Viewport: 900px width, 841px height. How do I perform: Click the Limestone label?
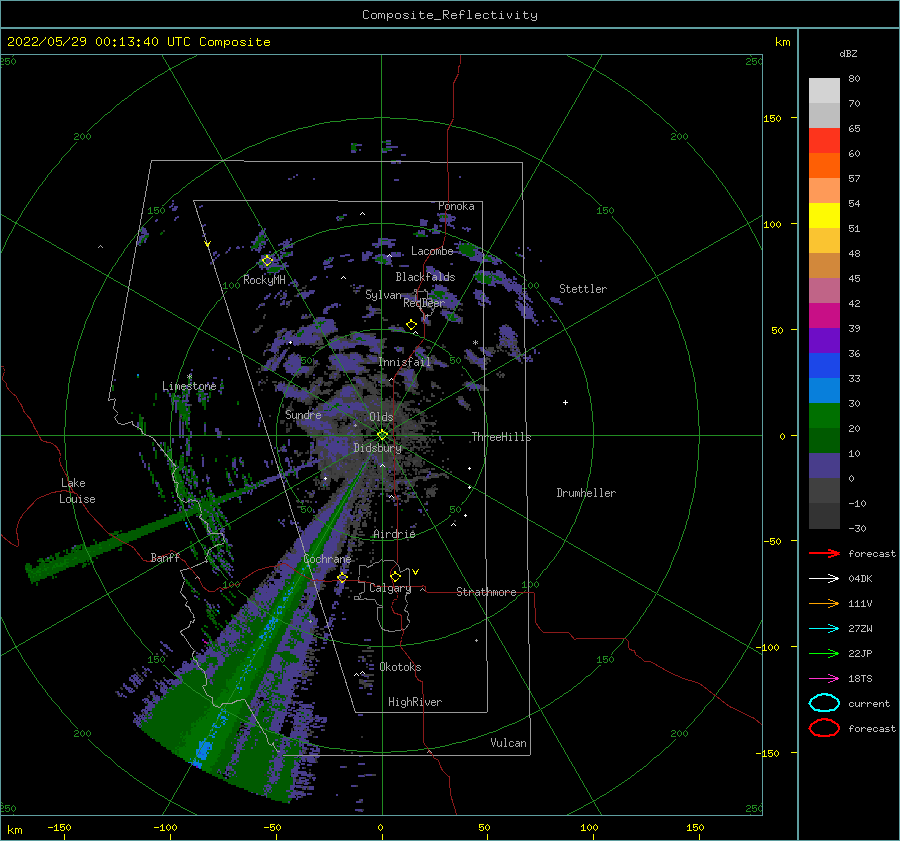tap(189, 386)
